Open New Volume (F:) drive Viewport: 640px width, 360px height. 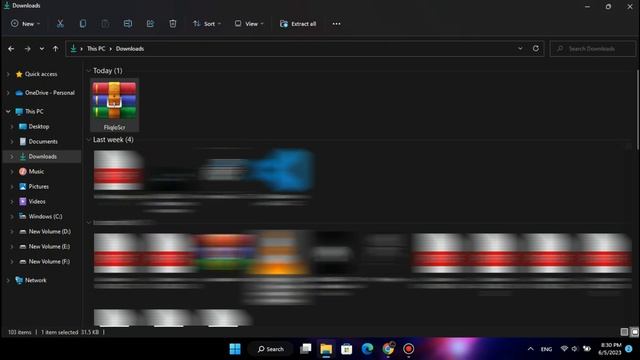pyautogui.click(x=49, y=262)
